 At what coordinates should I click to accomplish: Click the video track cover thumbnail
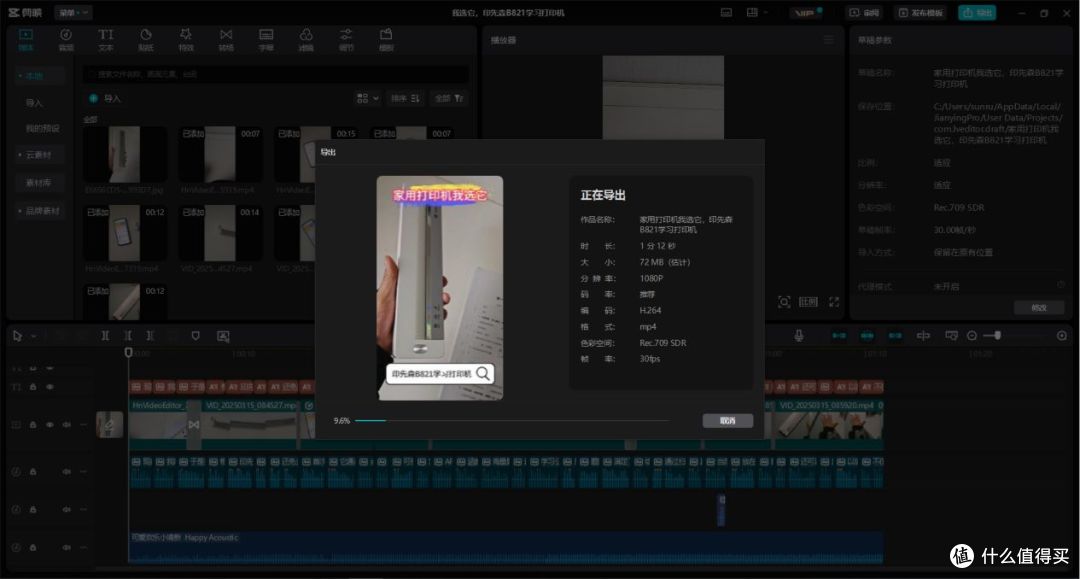coord(110,425)
